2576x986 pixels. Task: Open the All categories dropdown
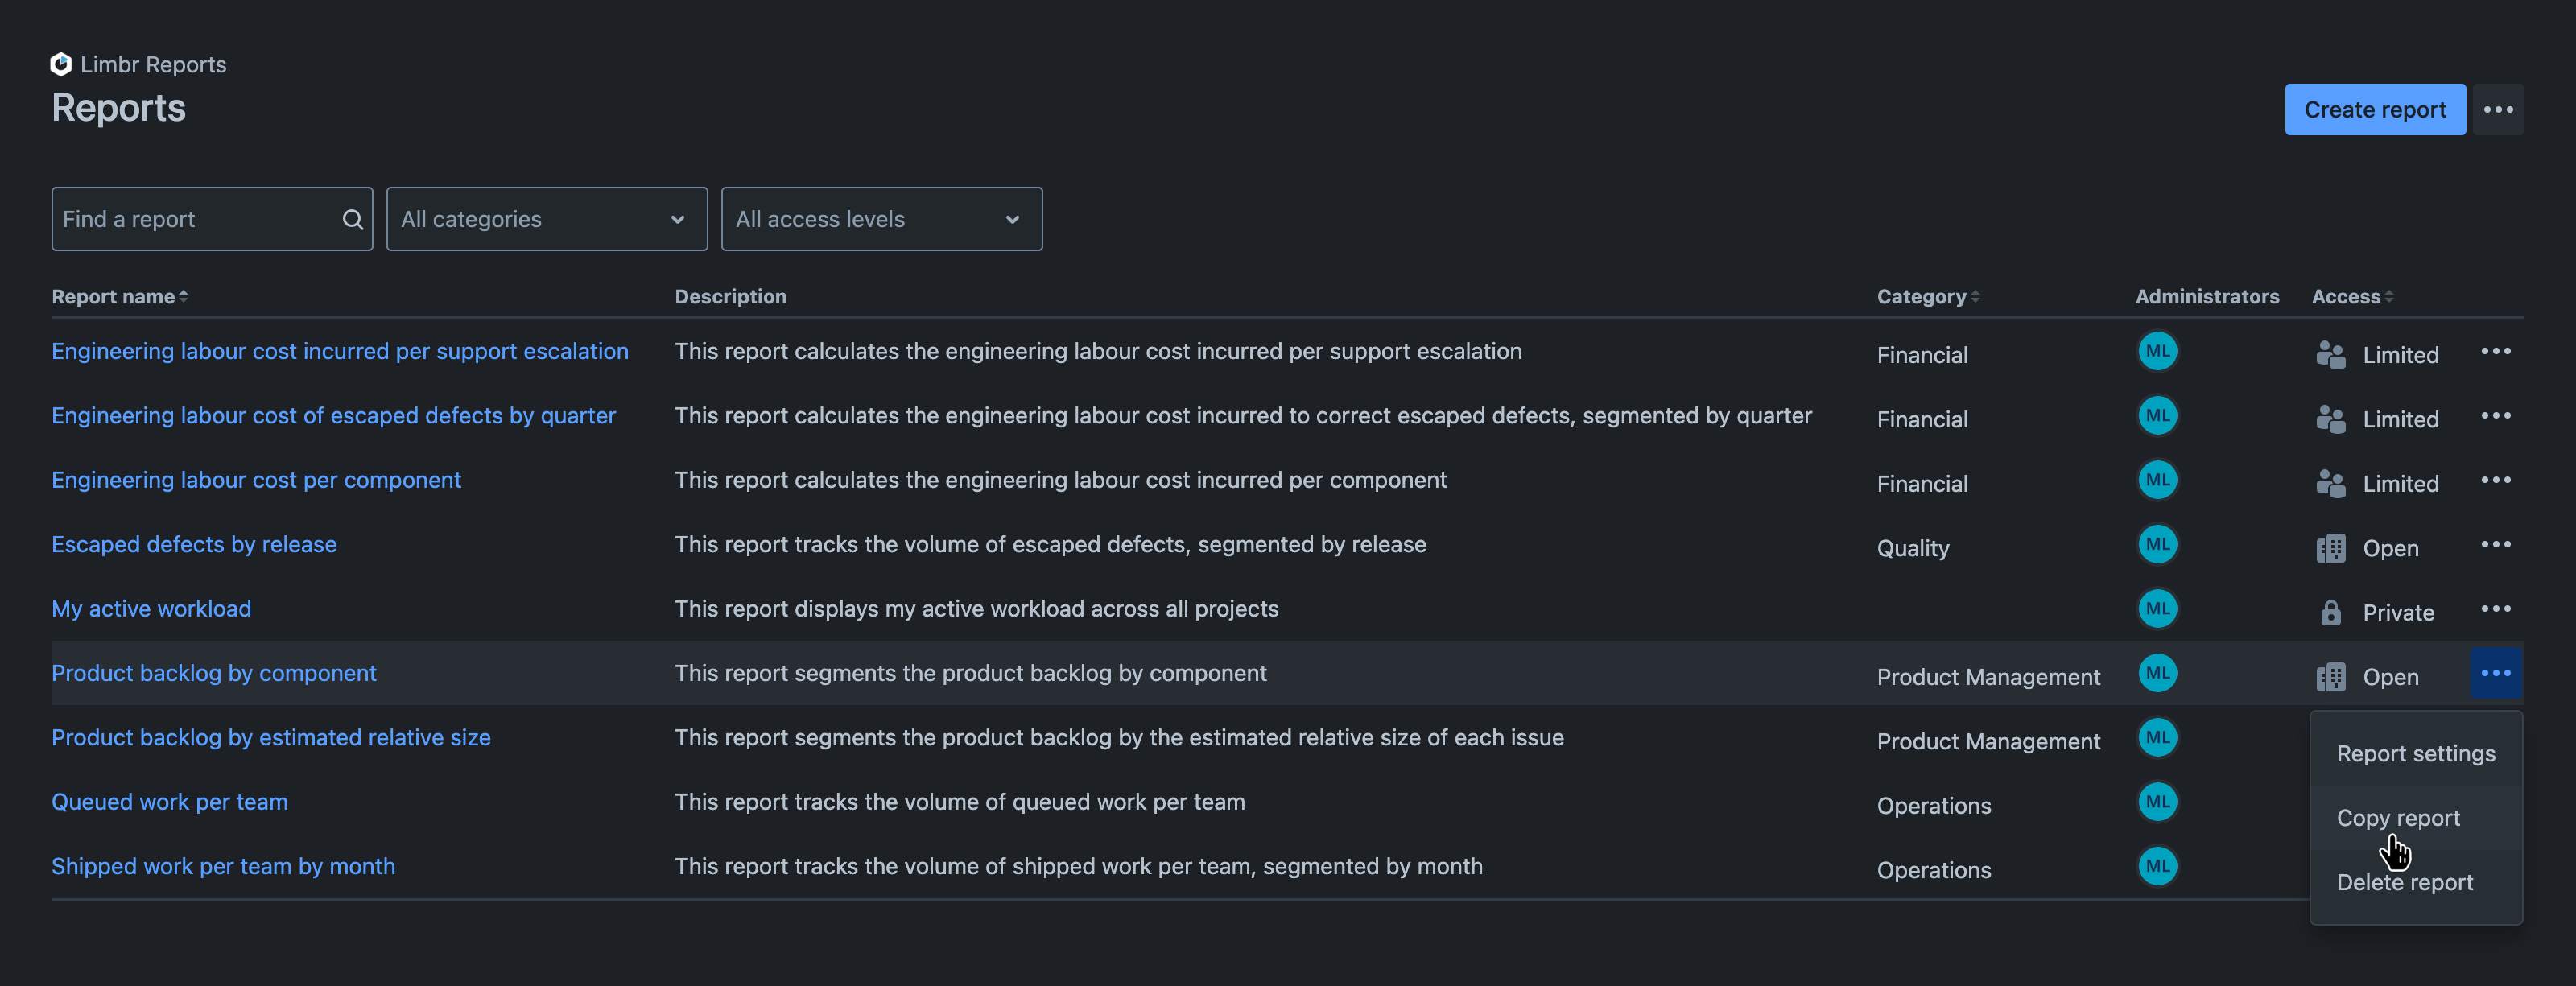point(546,218)
